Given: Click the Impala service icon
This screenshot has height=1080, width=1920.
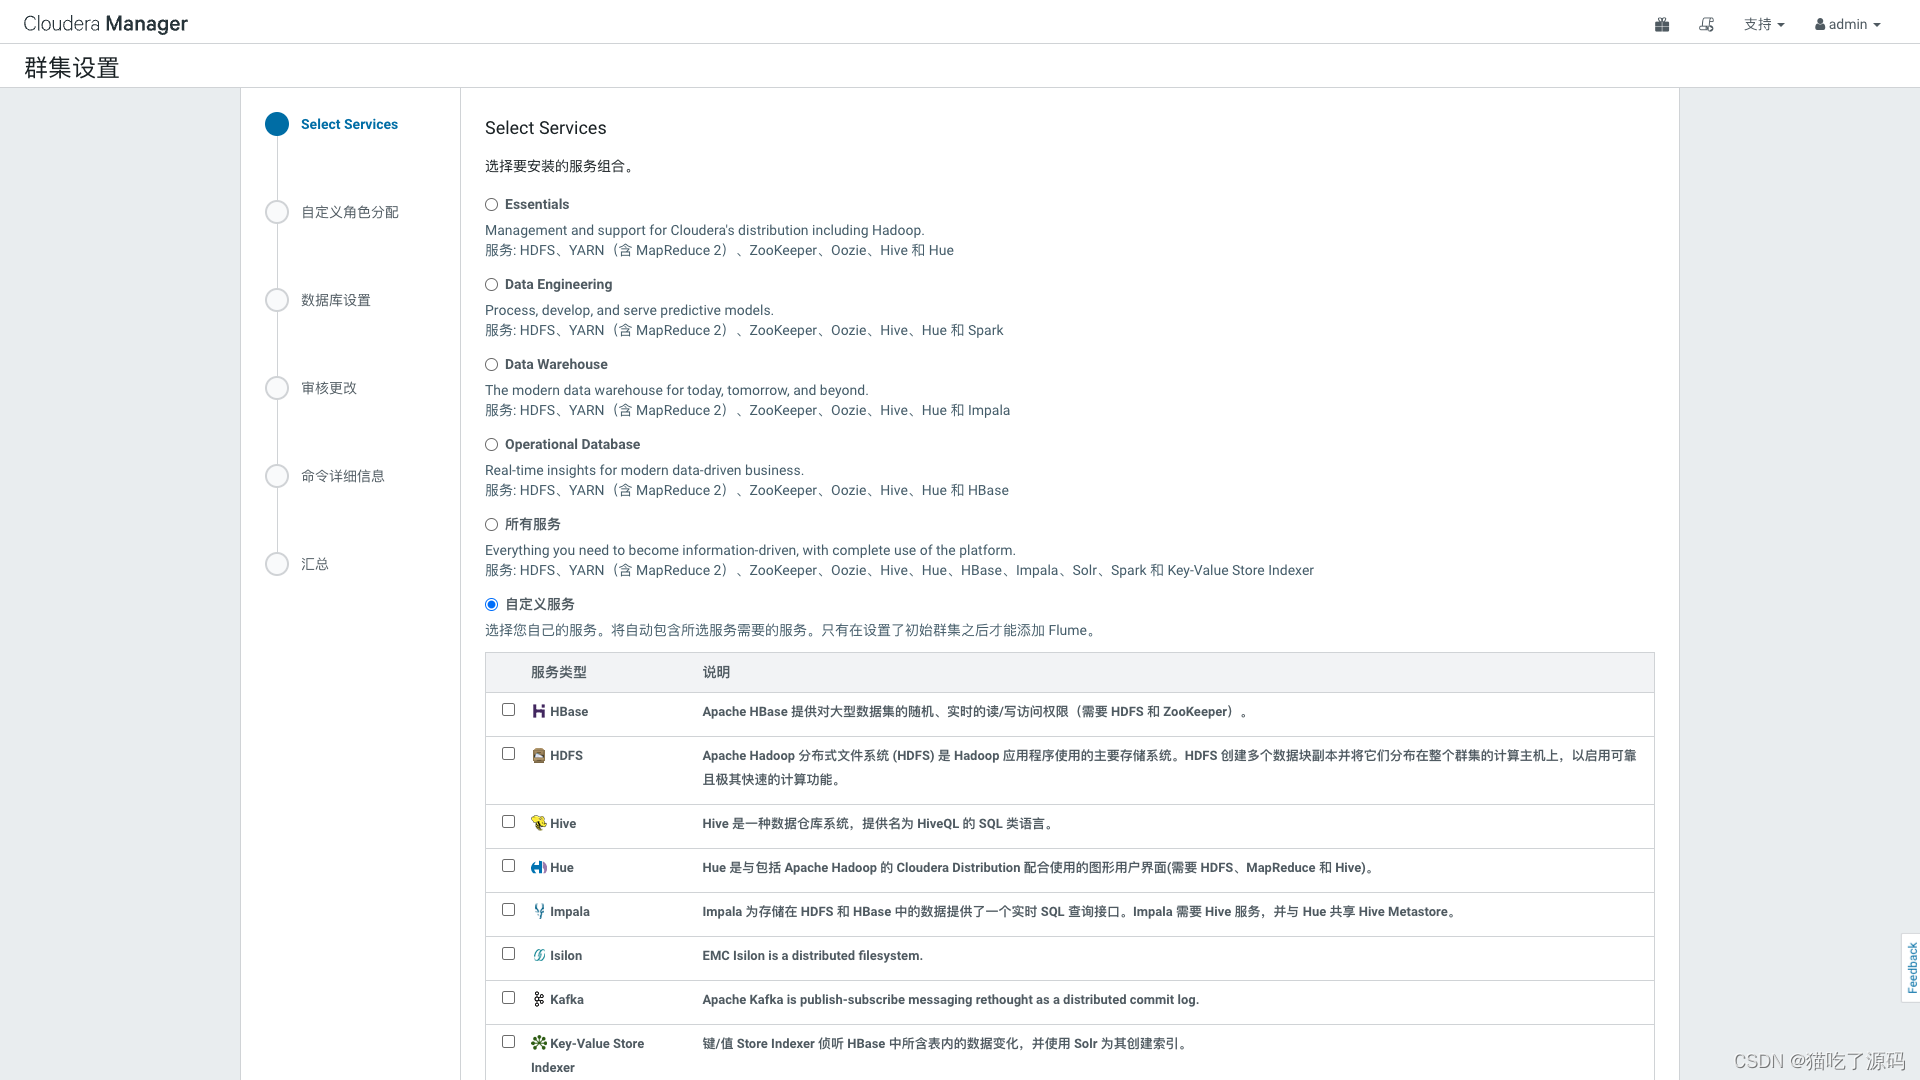Looking at the screenshot, I should pos(539,911).
